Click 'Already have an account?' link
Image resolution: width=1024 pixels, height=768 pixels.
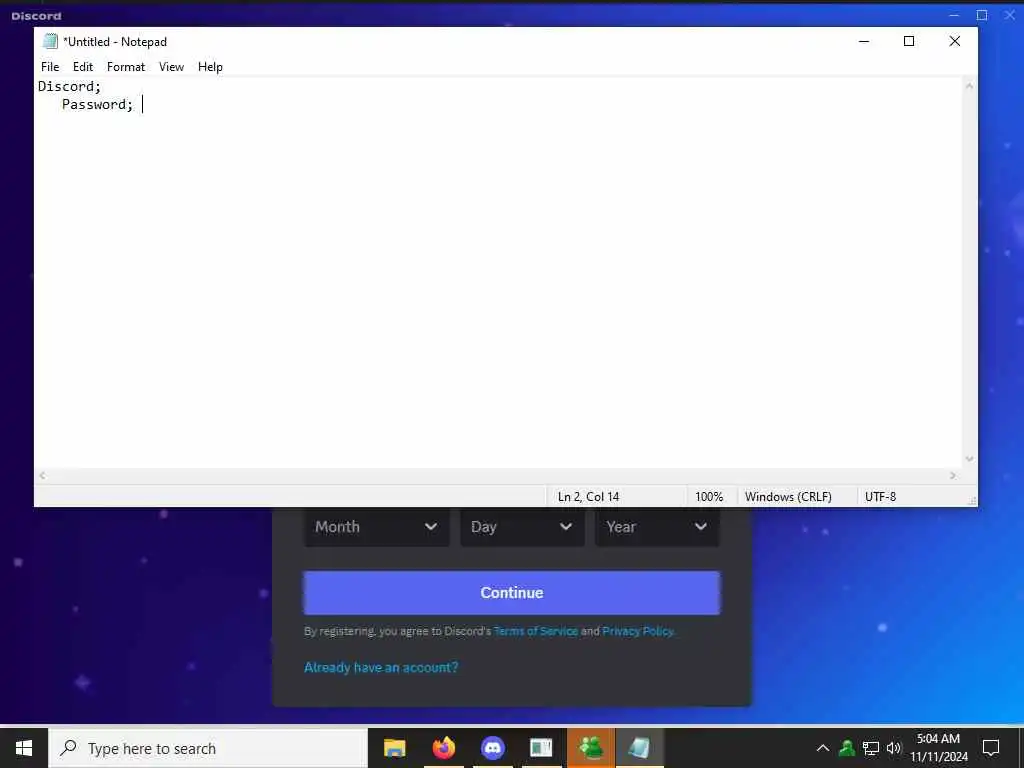(381, 667)
